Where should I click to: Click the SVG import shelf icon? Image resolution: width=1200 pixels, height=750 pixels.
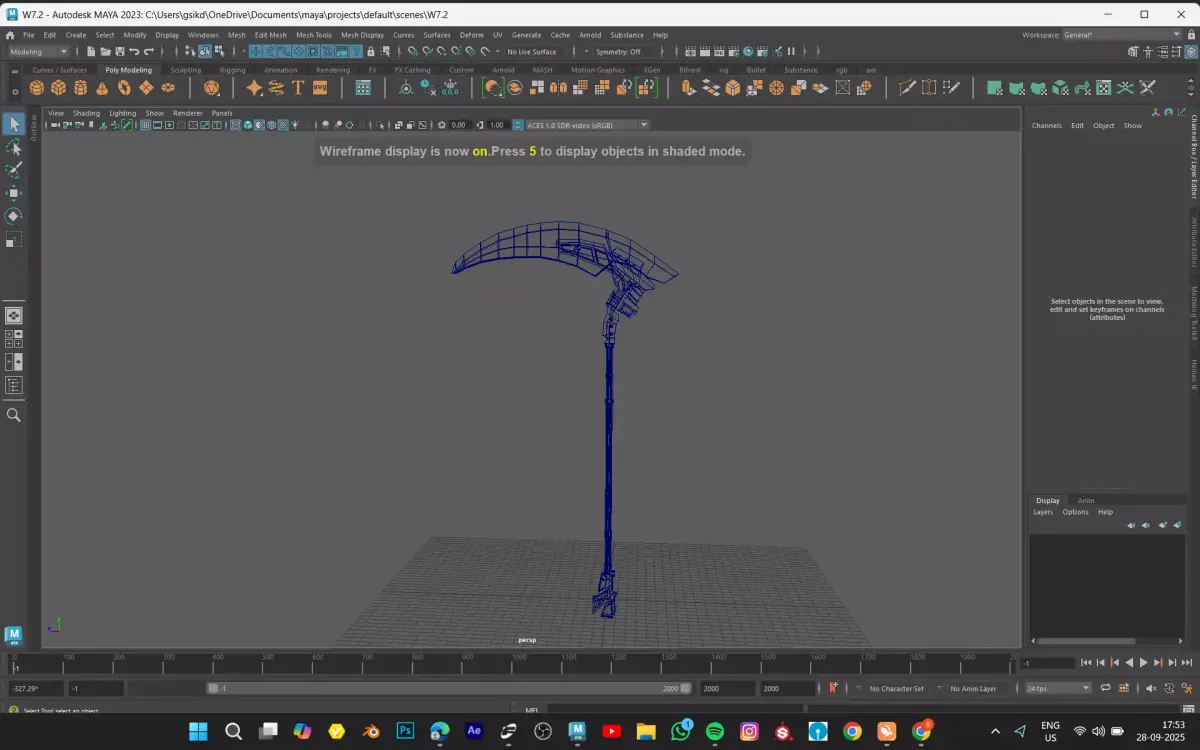point(320,88)
